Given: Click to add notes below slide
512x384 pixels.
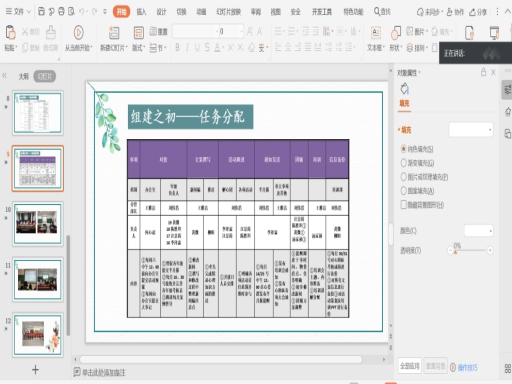Looking at the screenshot, I should pyautogui.click(x=104, y=372).
